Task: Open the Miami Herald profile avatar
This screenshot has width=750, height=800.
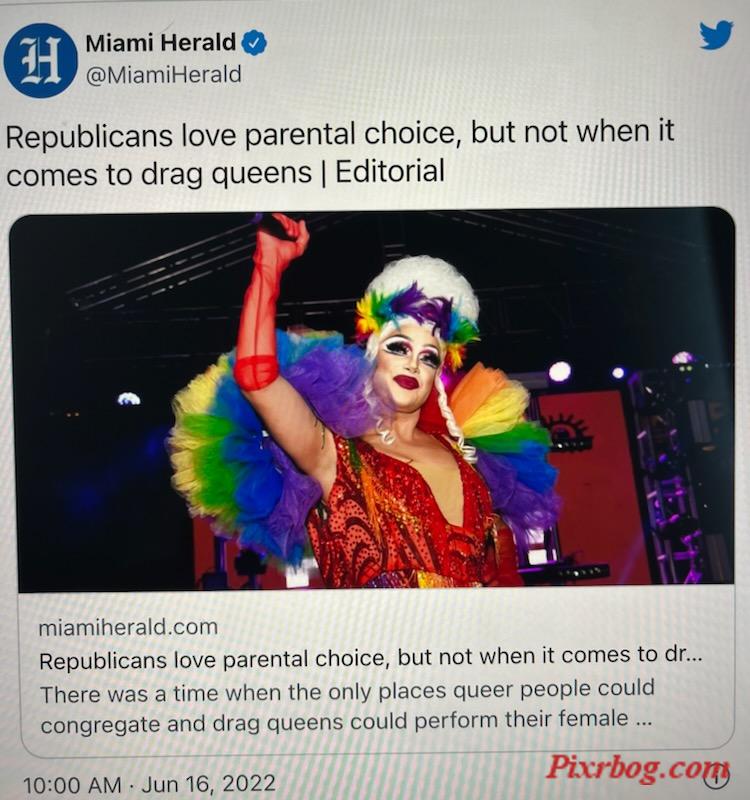Action: pos(40,60)
